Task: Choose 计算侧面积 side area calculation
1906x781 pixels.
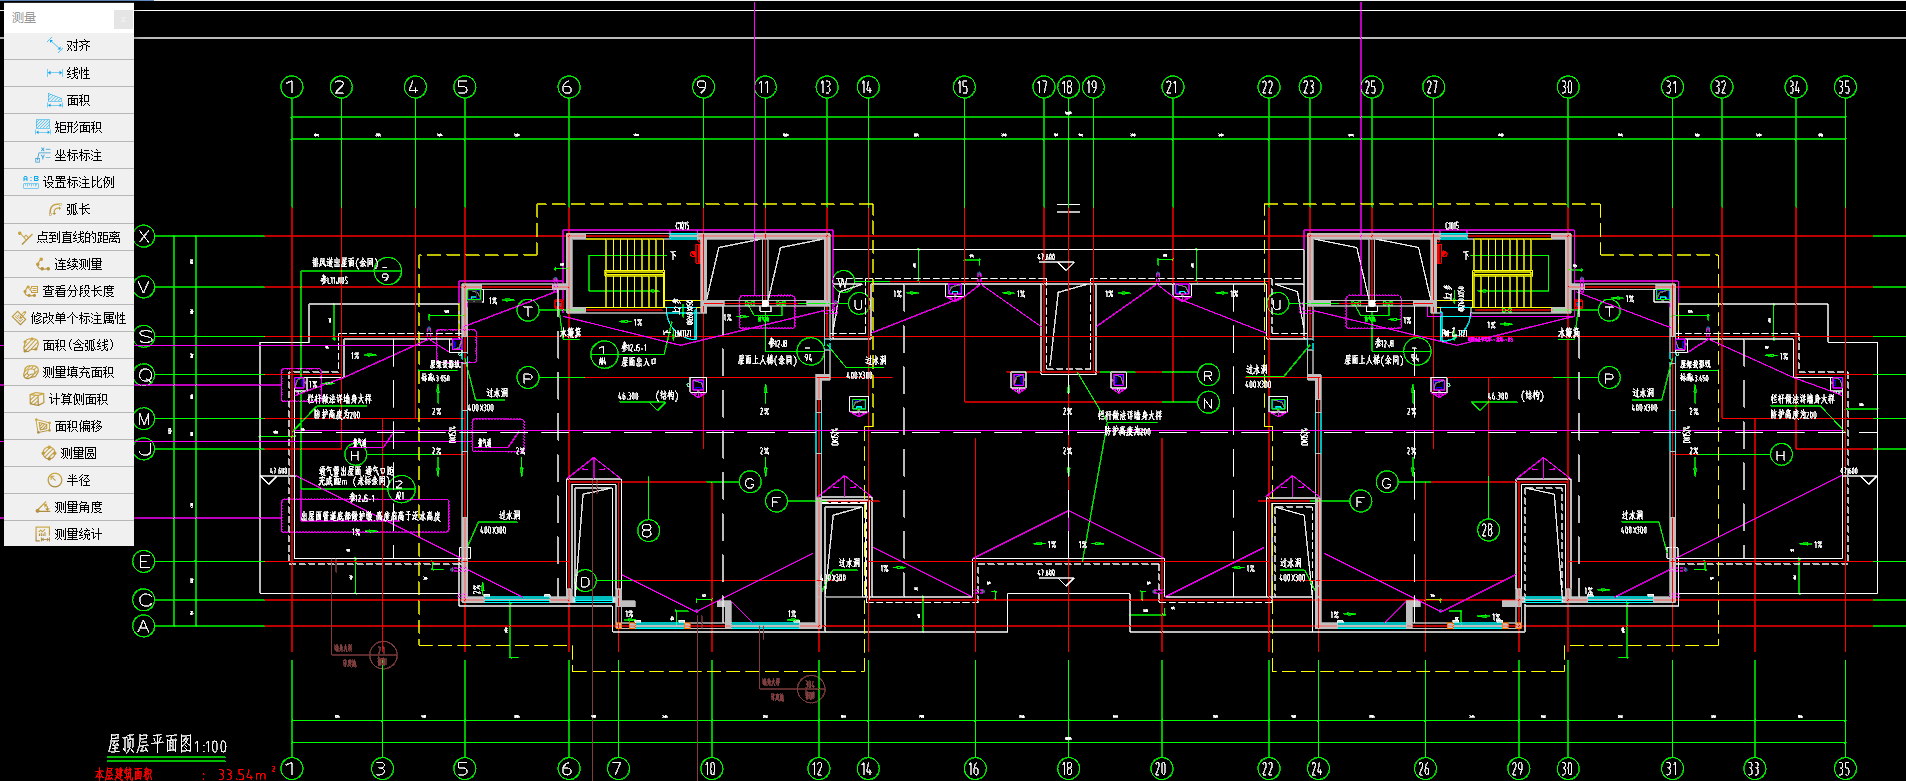Action: [x=69, y=399]
